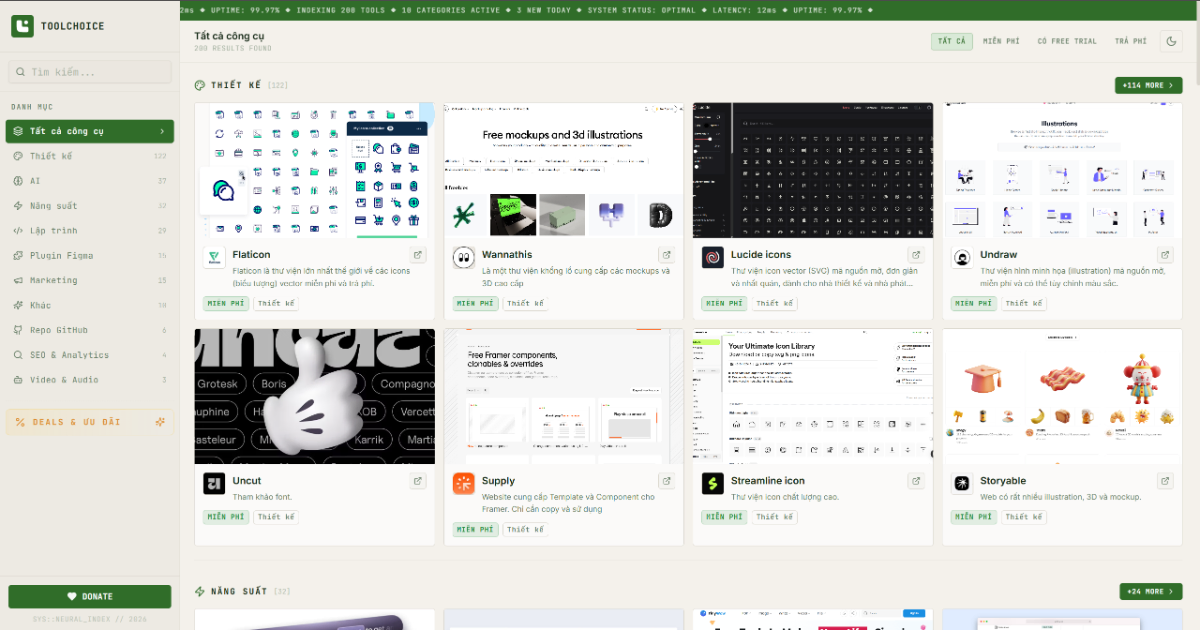The width and height of the screenshot is (1200, 630).
Task: Click the search magnifier icon
Action: [x=20, y=72]
